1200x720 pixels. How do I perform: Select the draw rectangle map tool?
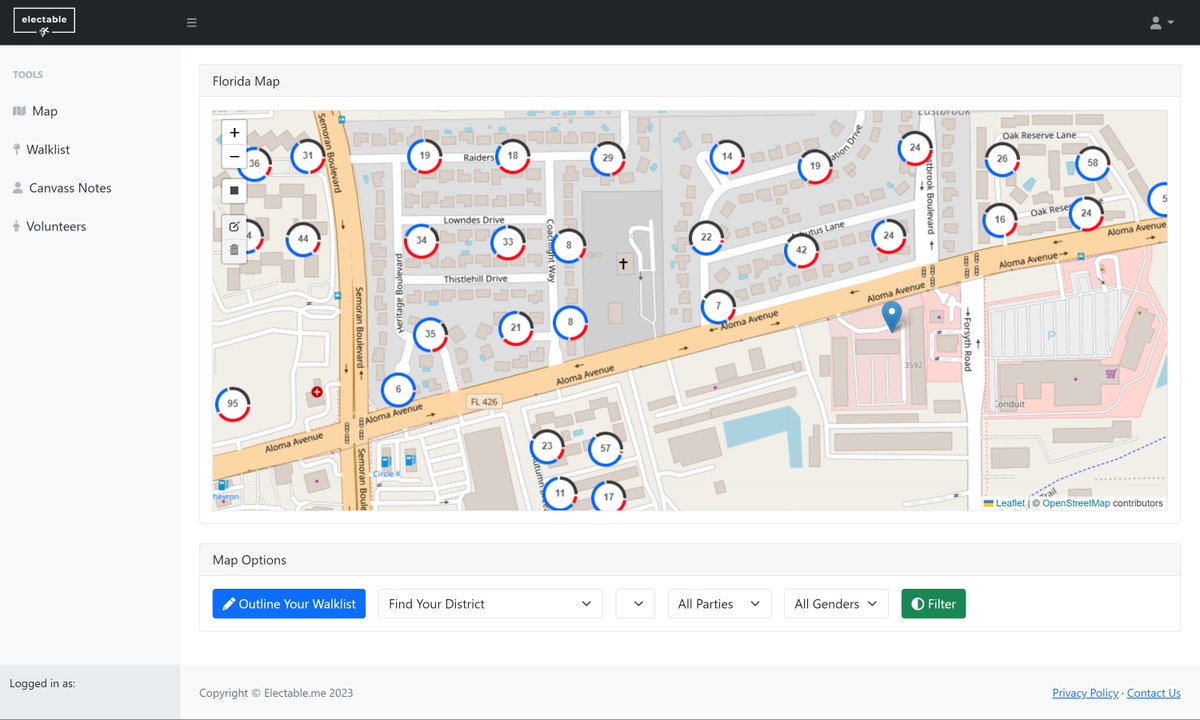click(x=234, y=190)
